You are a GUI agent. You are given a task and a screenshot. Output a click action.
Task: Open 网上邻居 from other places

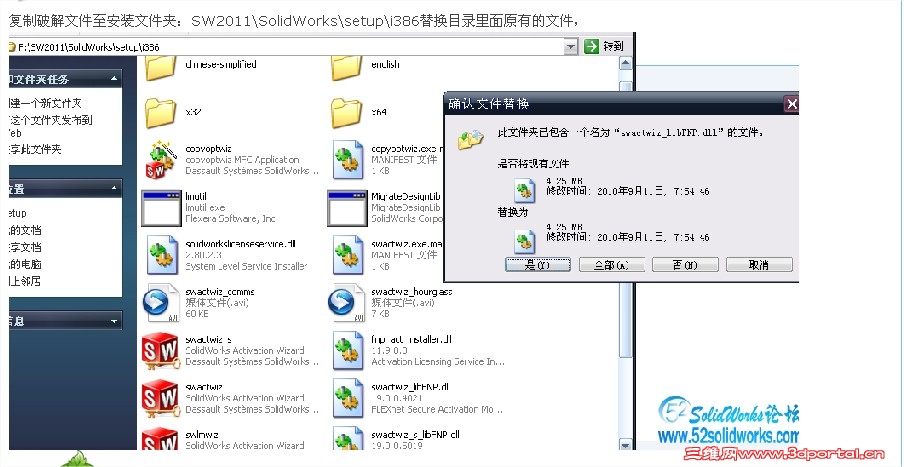25,281
